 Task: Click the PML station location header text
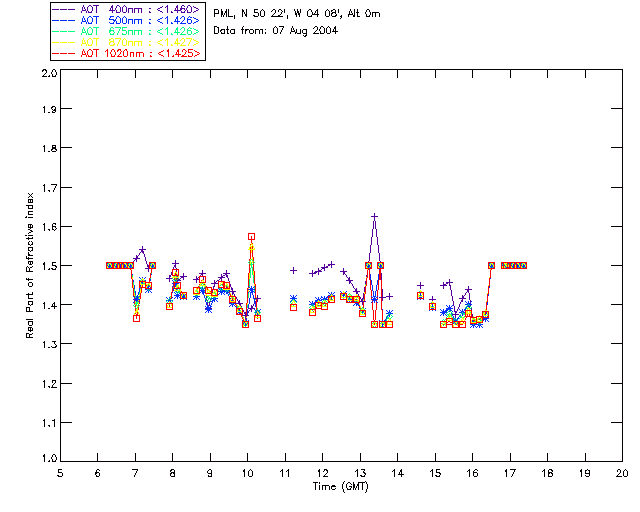click(297, 14)
